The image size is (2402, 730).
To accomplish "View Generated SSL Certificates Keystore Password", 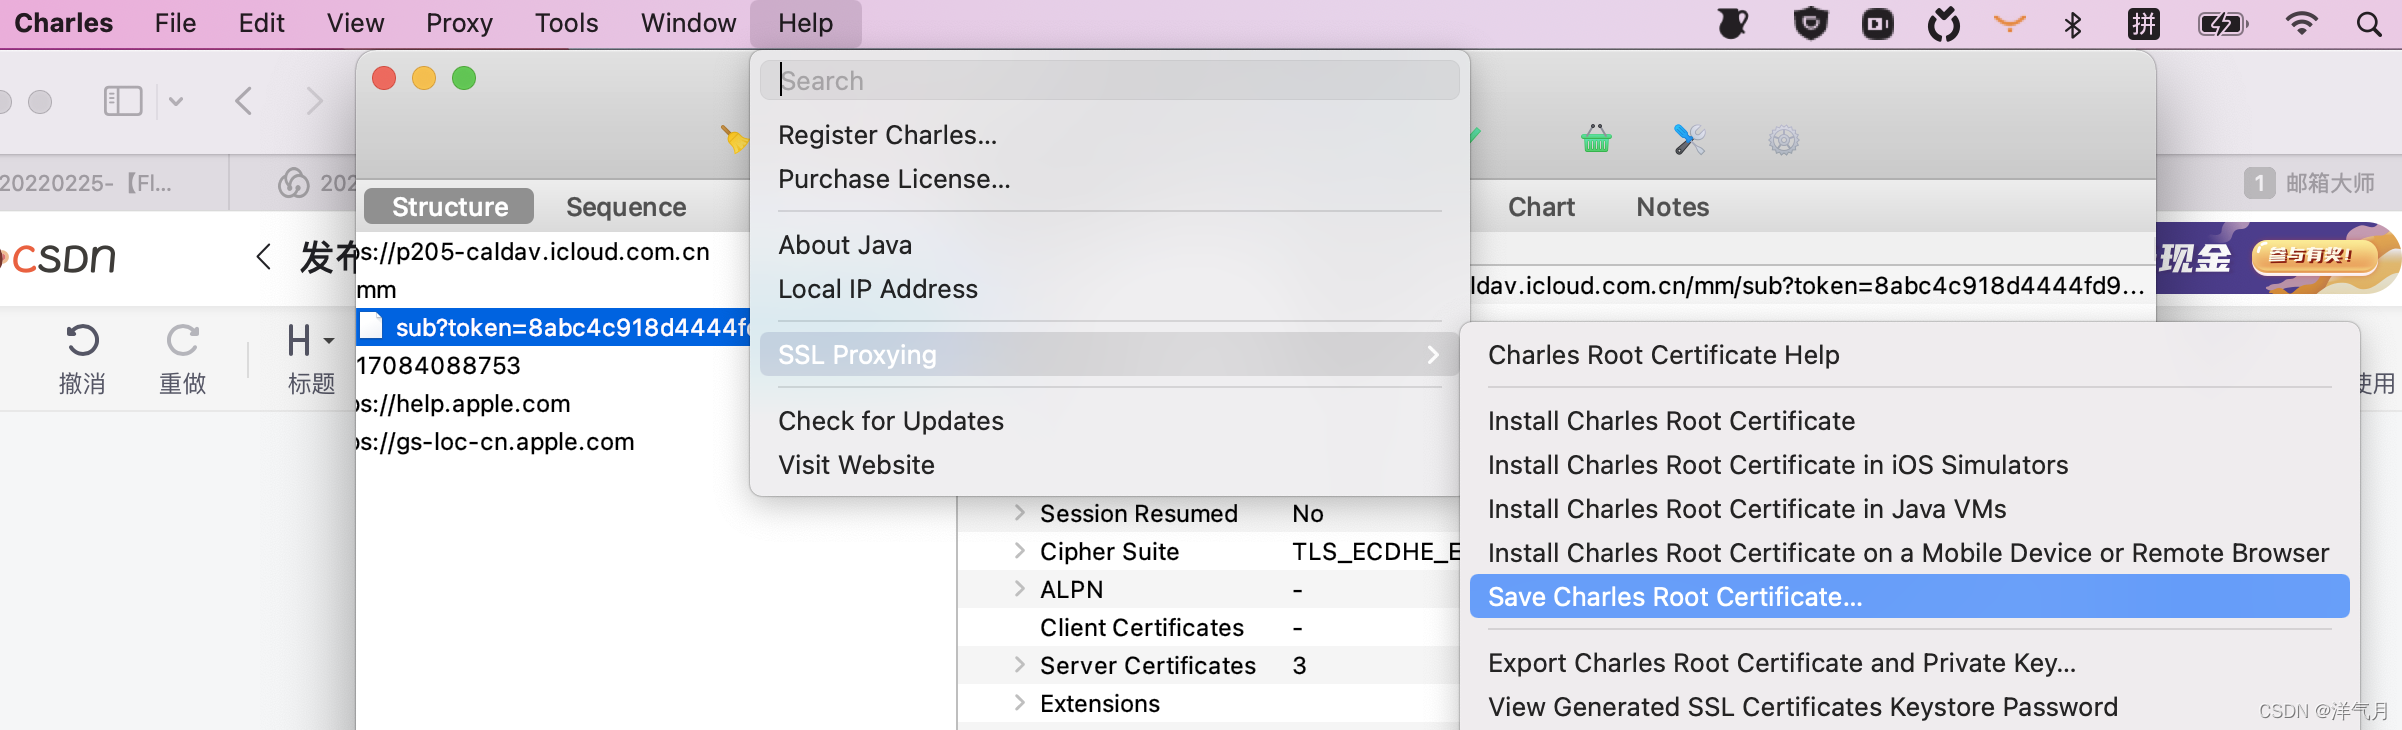I will (x=1803, y=707).
